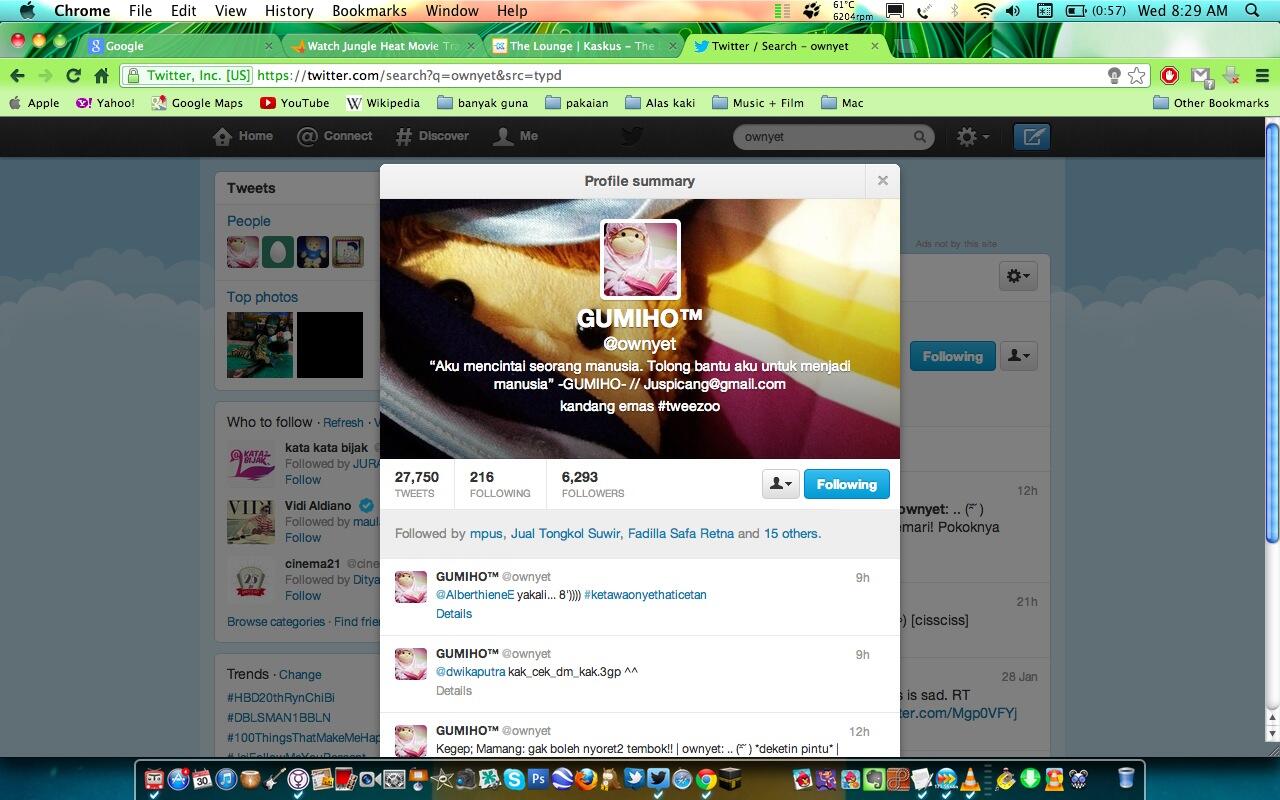Open VLC from the Dock
This screenshot has height=800, width=1280.
[968, 779]
